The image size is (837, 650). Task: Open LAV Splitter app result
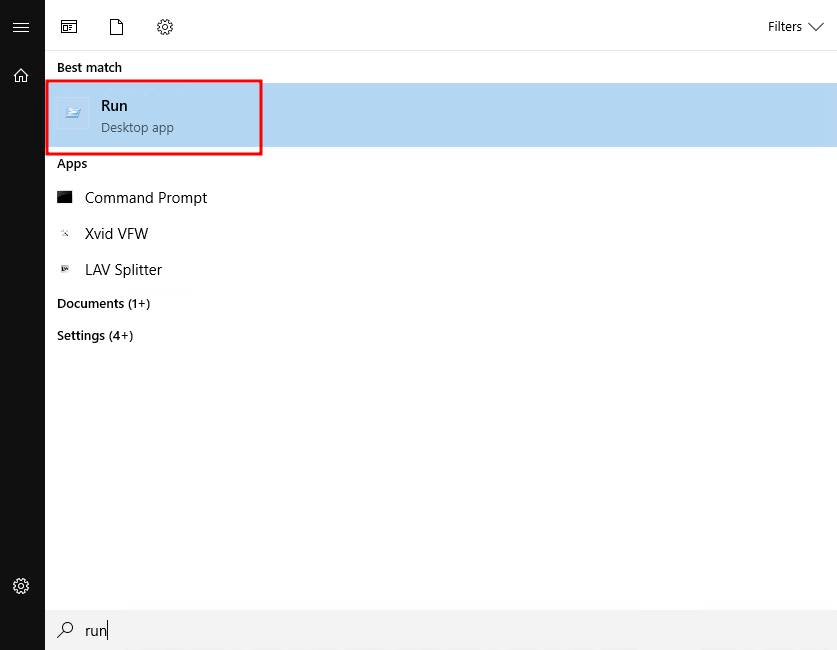pyautogui.click(x=441, y=269)
